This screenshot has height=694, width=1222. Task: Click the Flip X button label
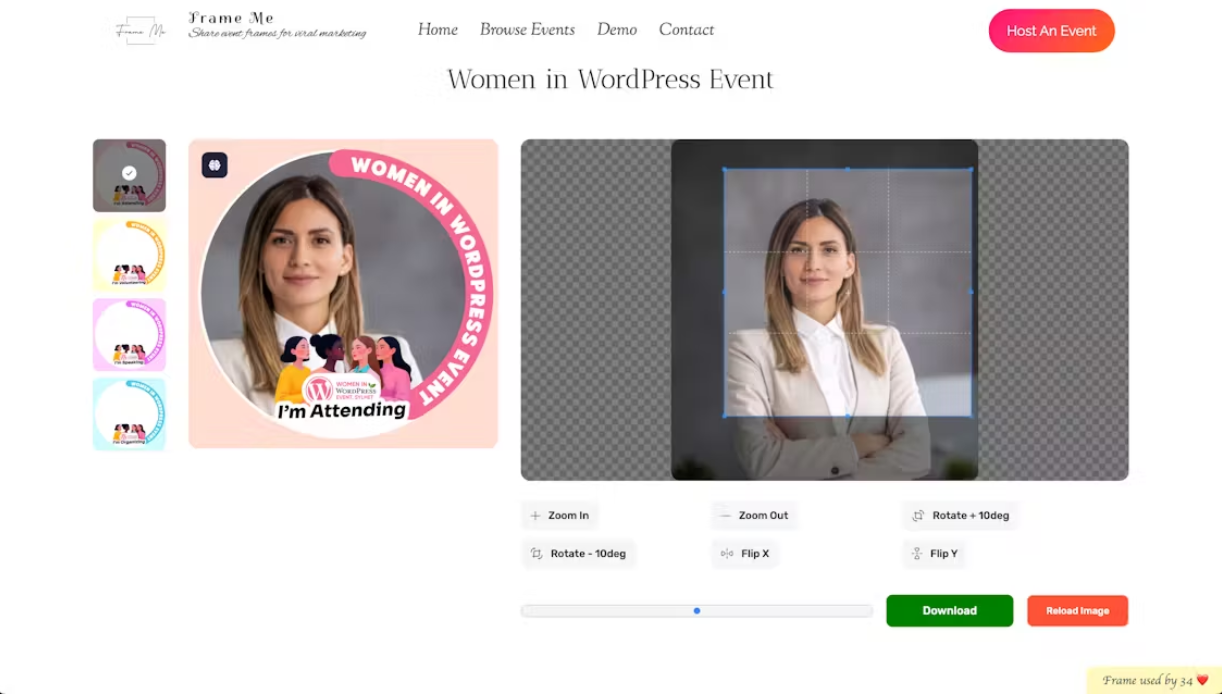click(x=755, y=554)
